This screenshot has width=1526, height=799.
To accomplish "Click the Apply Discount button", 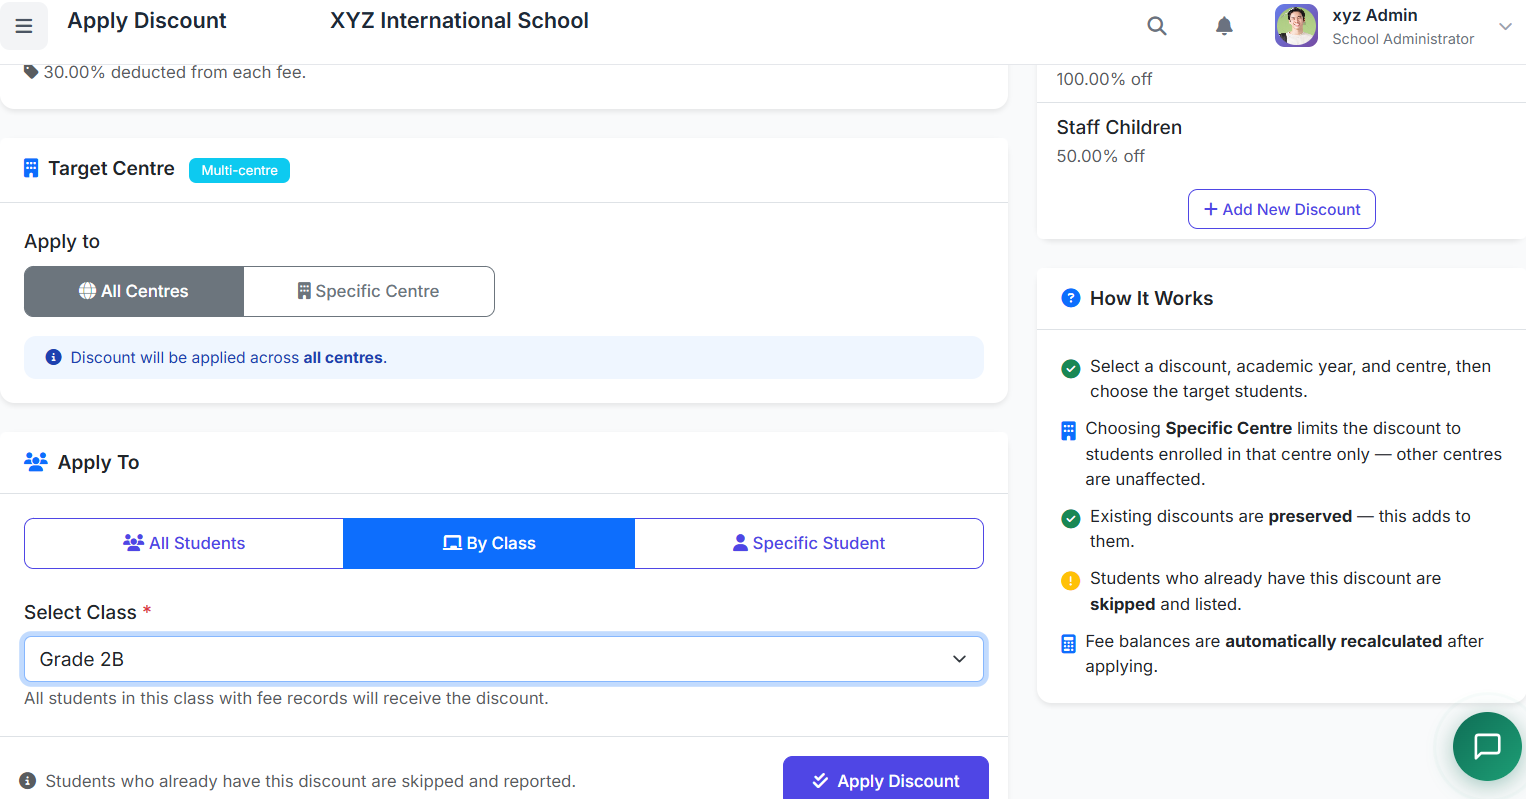I will point(886,778).
